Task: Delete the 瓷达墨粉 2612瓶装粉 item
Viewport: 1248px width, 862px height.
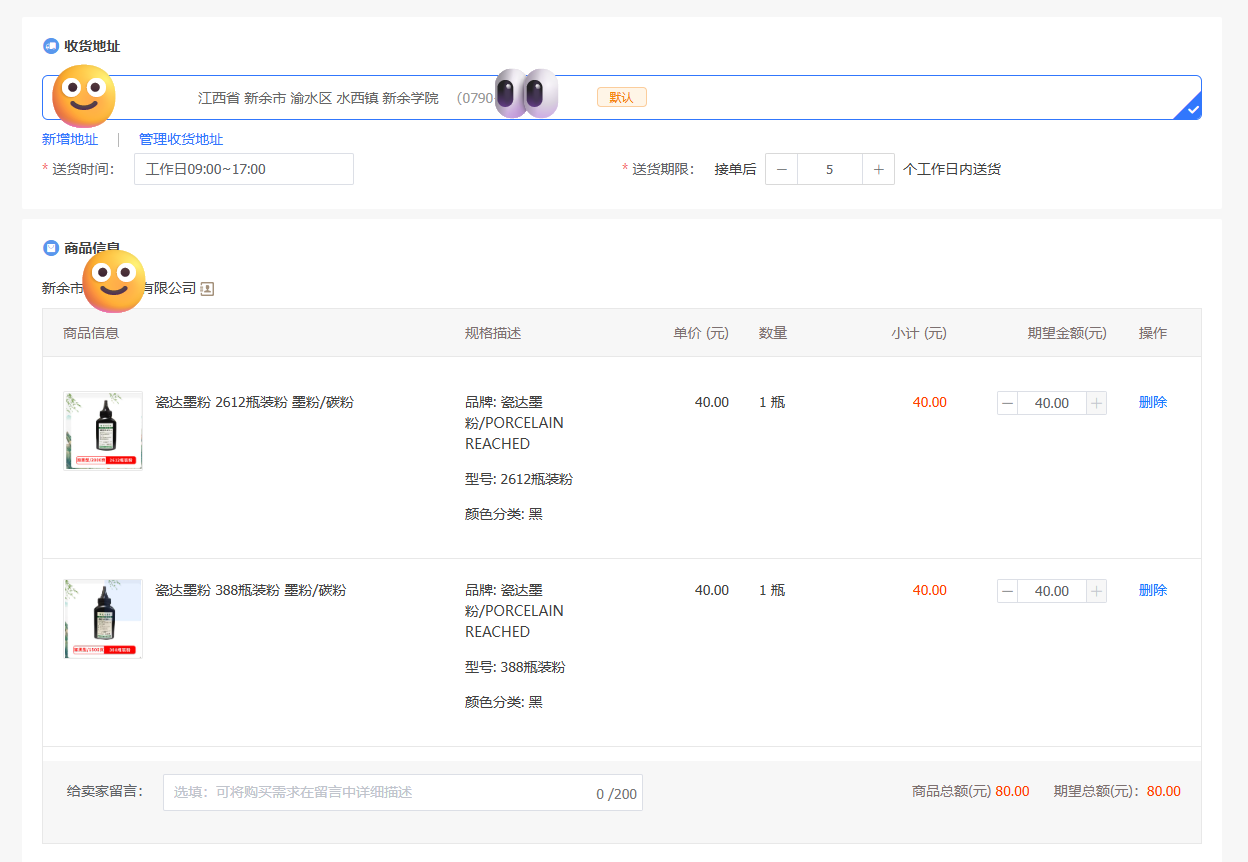Action: coord(1153,402)
